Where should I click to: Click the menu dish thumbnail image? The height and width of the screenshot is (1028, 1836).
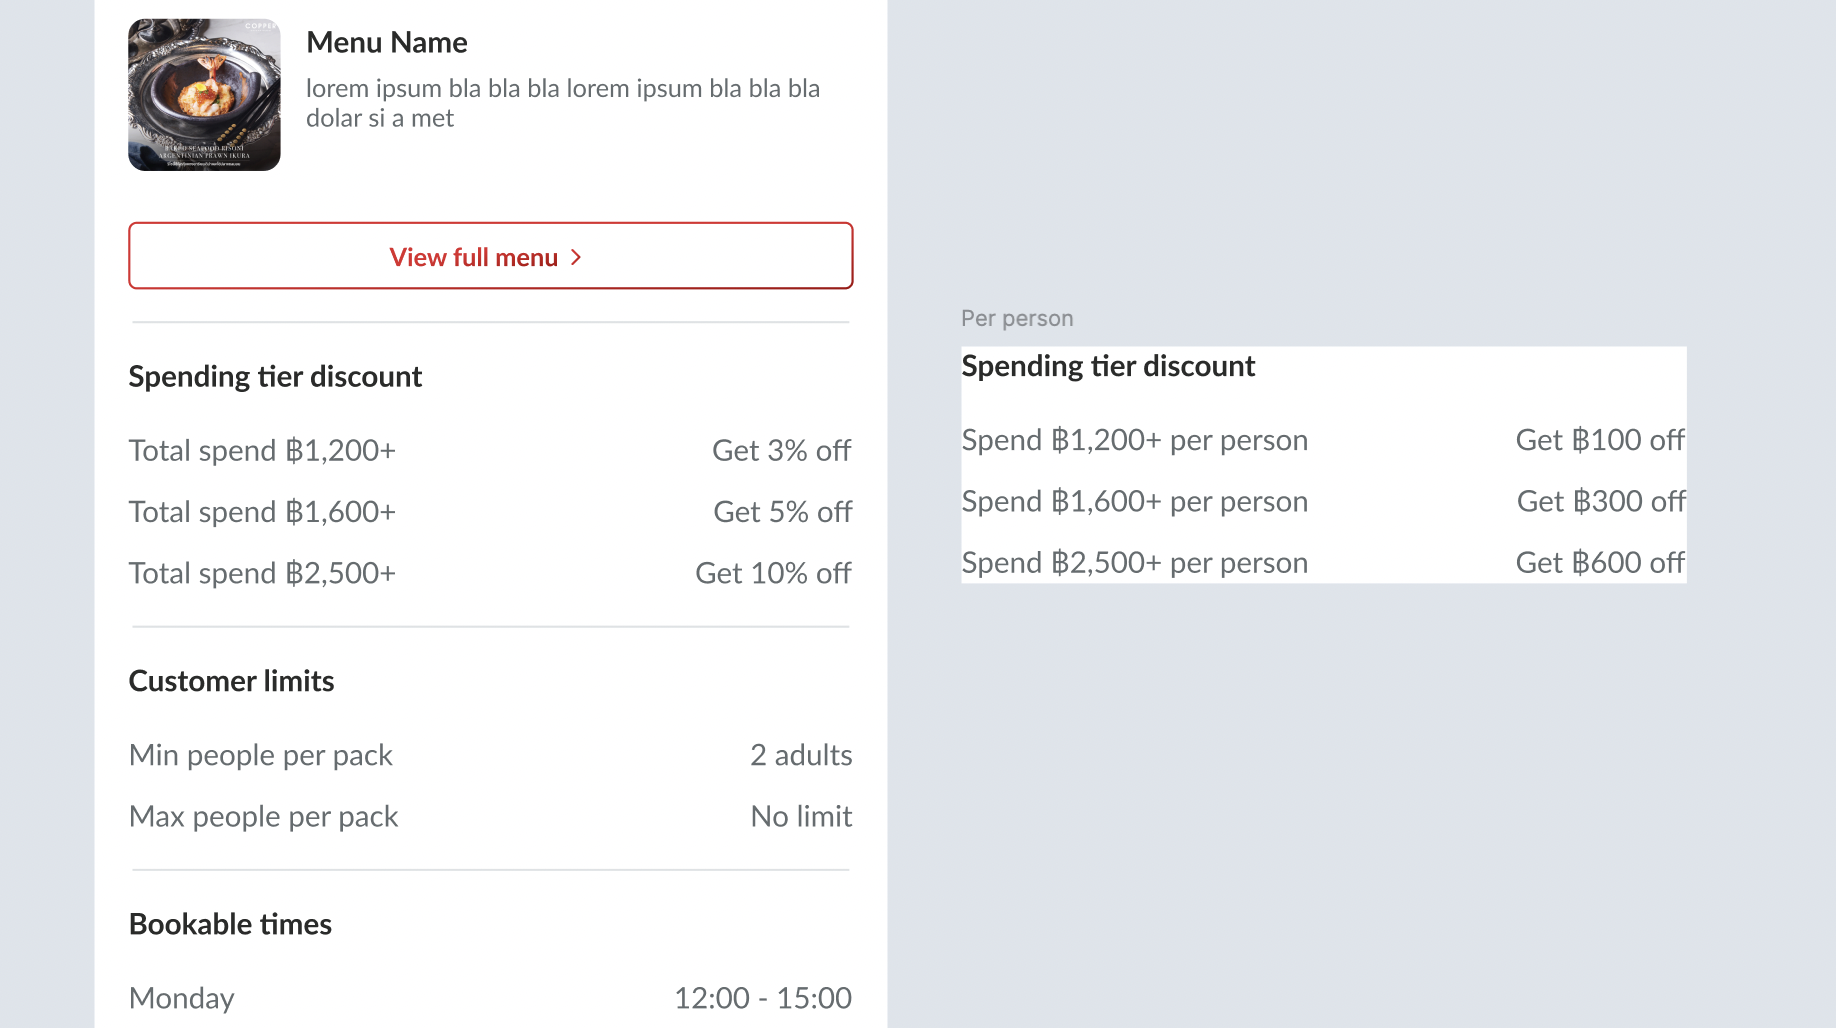(204, 95)
